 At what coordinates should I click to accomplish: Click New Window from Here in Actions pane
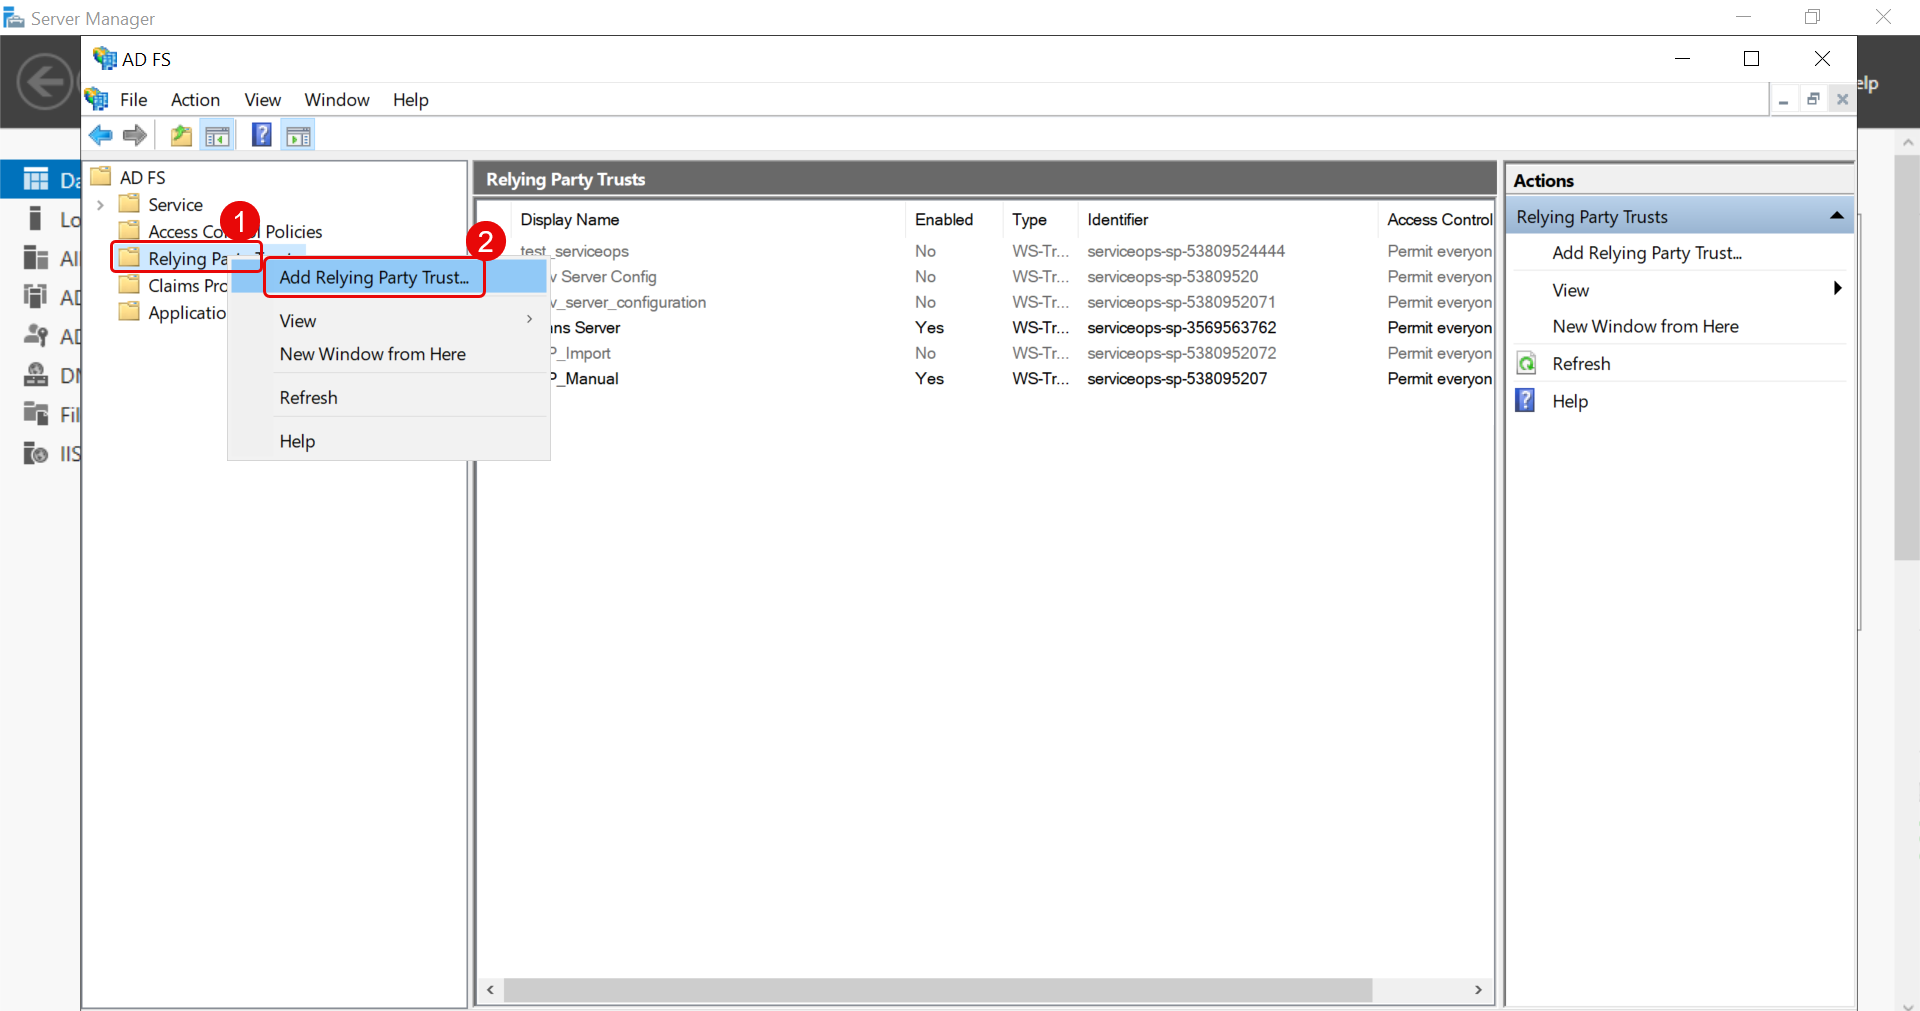pyautogui.click(x=1645, y=326)
